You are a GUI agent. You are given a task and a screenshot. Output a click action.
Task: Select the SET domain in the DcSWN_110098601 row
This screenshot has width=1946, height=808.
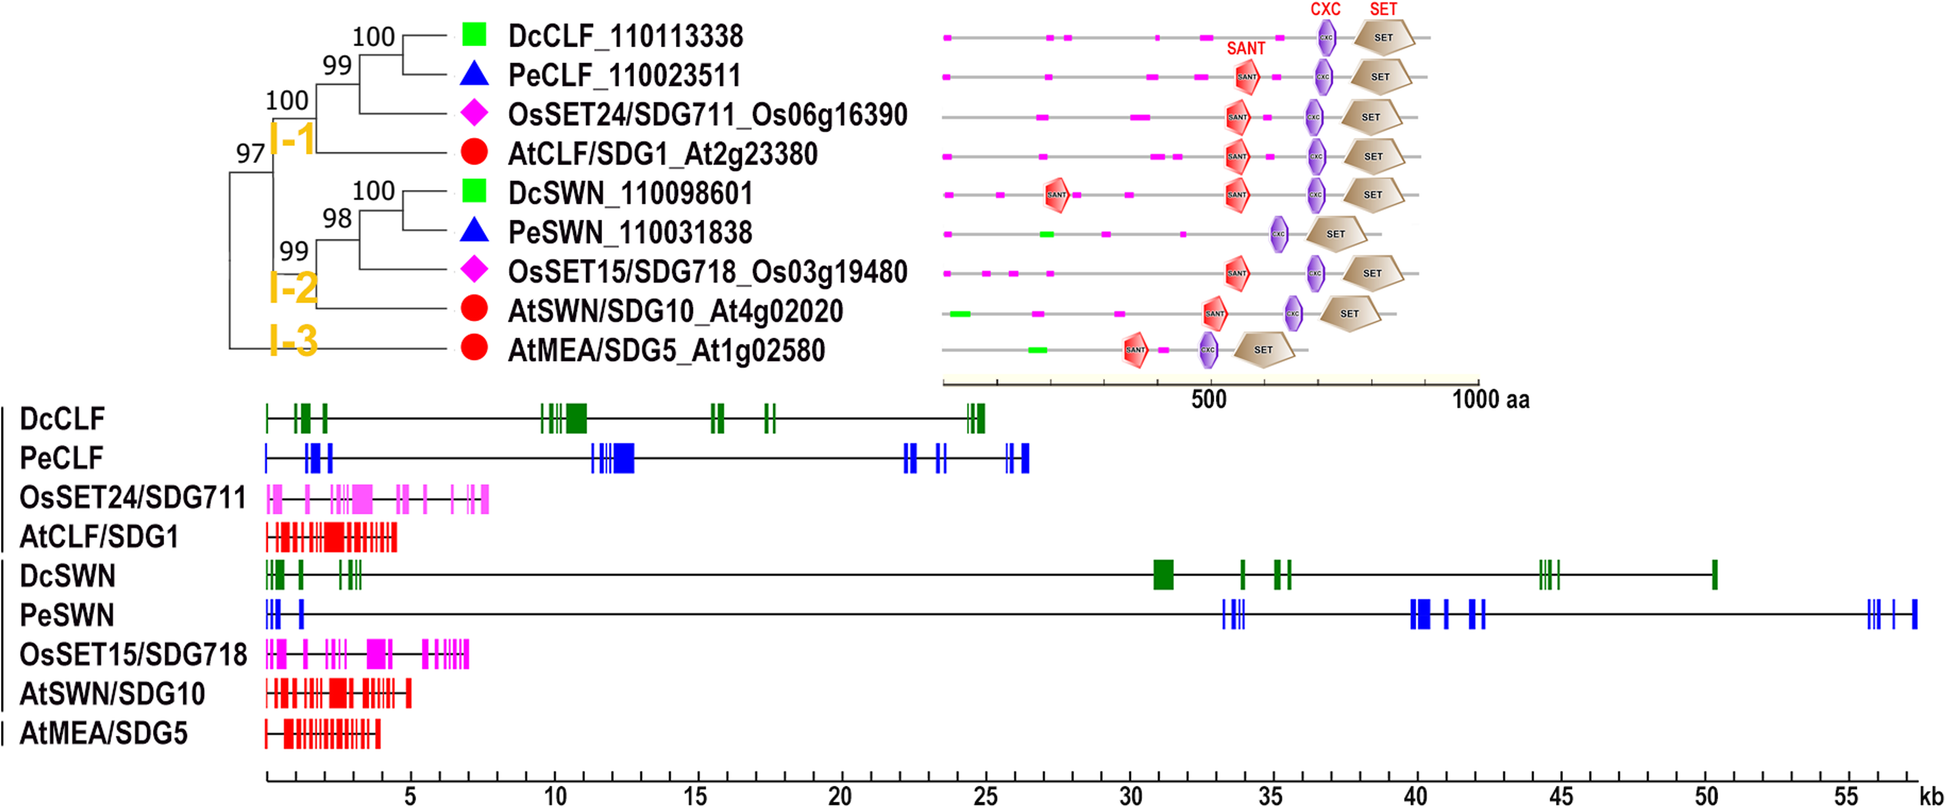pos(1373,195)
